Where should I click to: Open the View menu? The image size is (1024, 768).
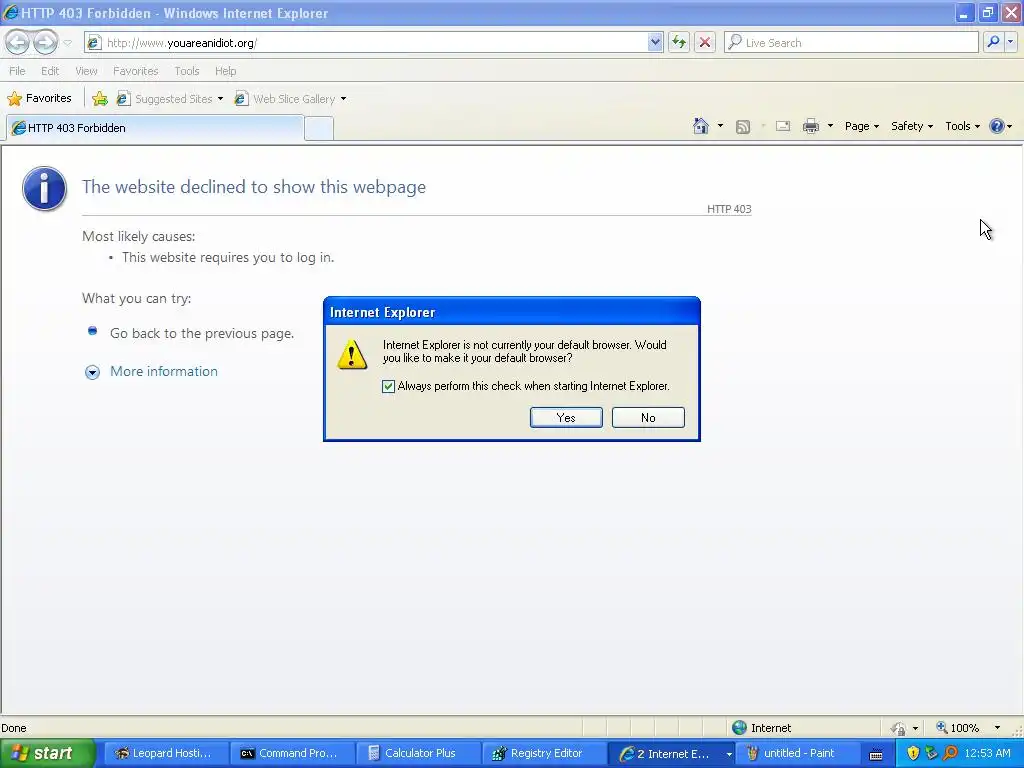click(86, 71)
